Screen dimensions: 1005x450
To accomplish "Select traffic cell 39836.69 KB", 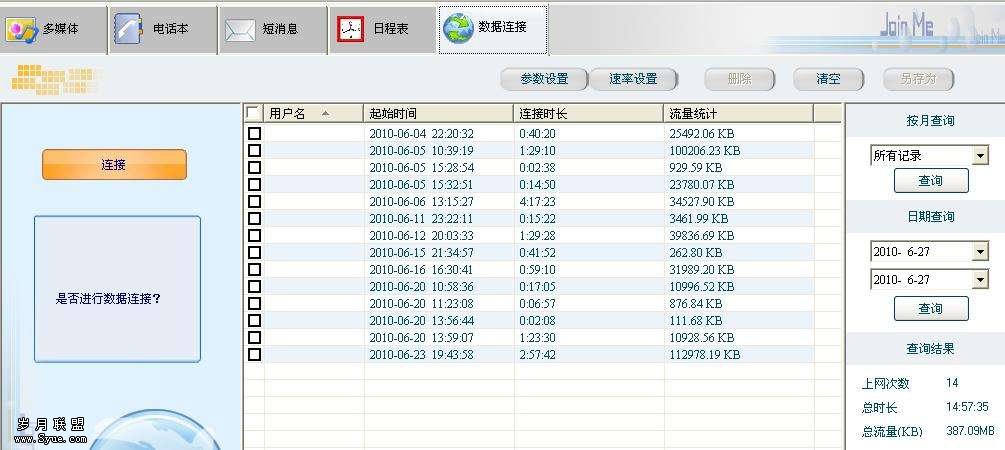I will [x=701, y=235].
